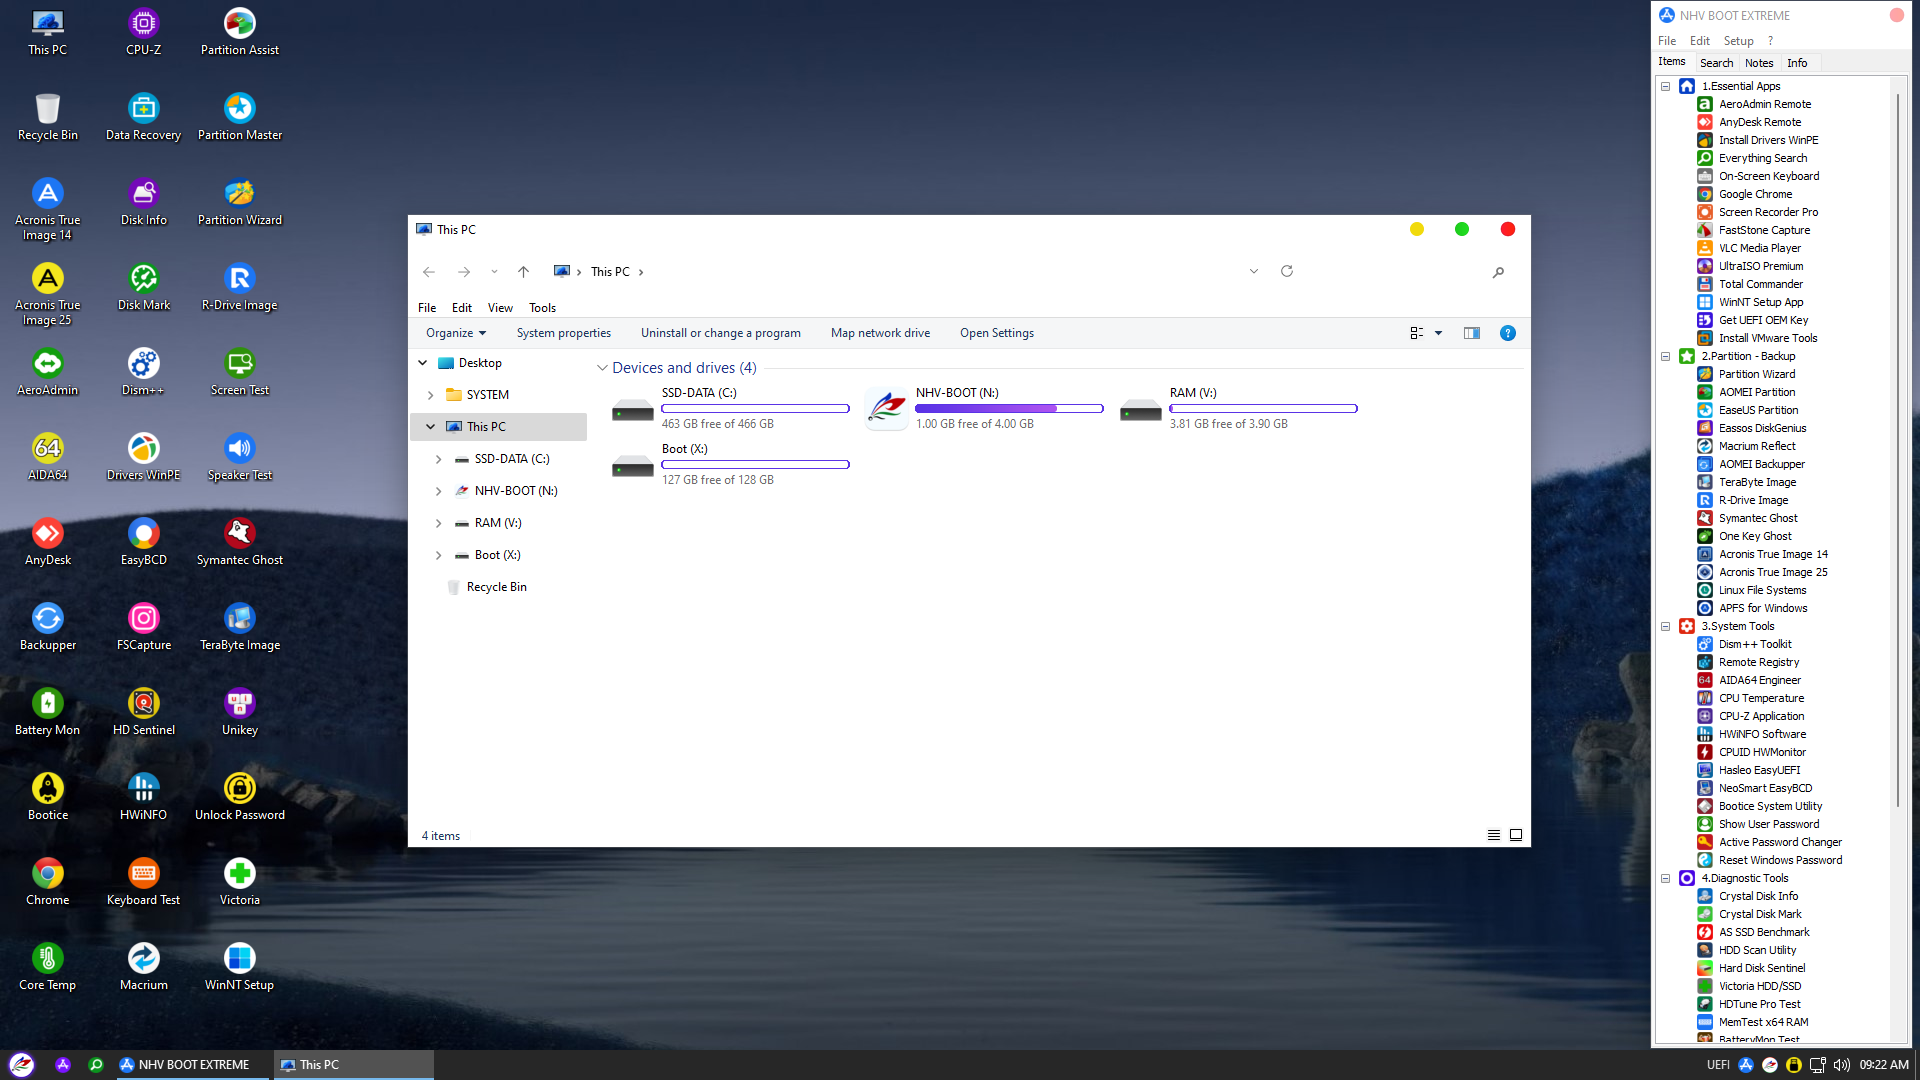
Task: Open the Partition Wizard desktop icon
Action: point(239,193)
